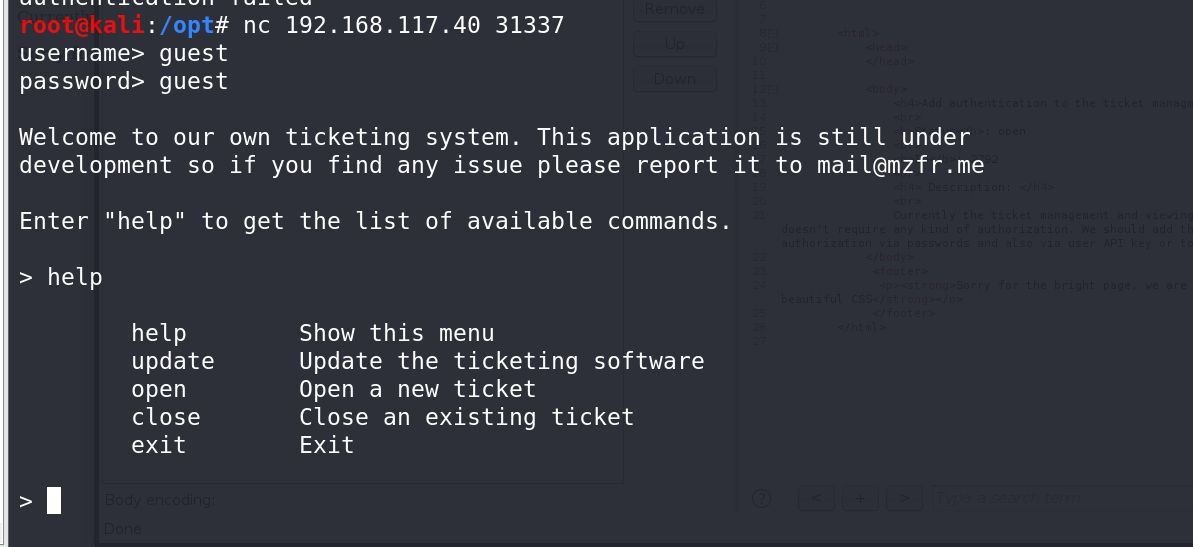The height and width of the screenshot is (547, 1193).
Task: Click the 'open' command in help list
Action: pos(158,390)
